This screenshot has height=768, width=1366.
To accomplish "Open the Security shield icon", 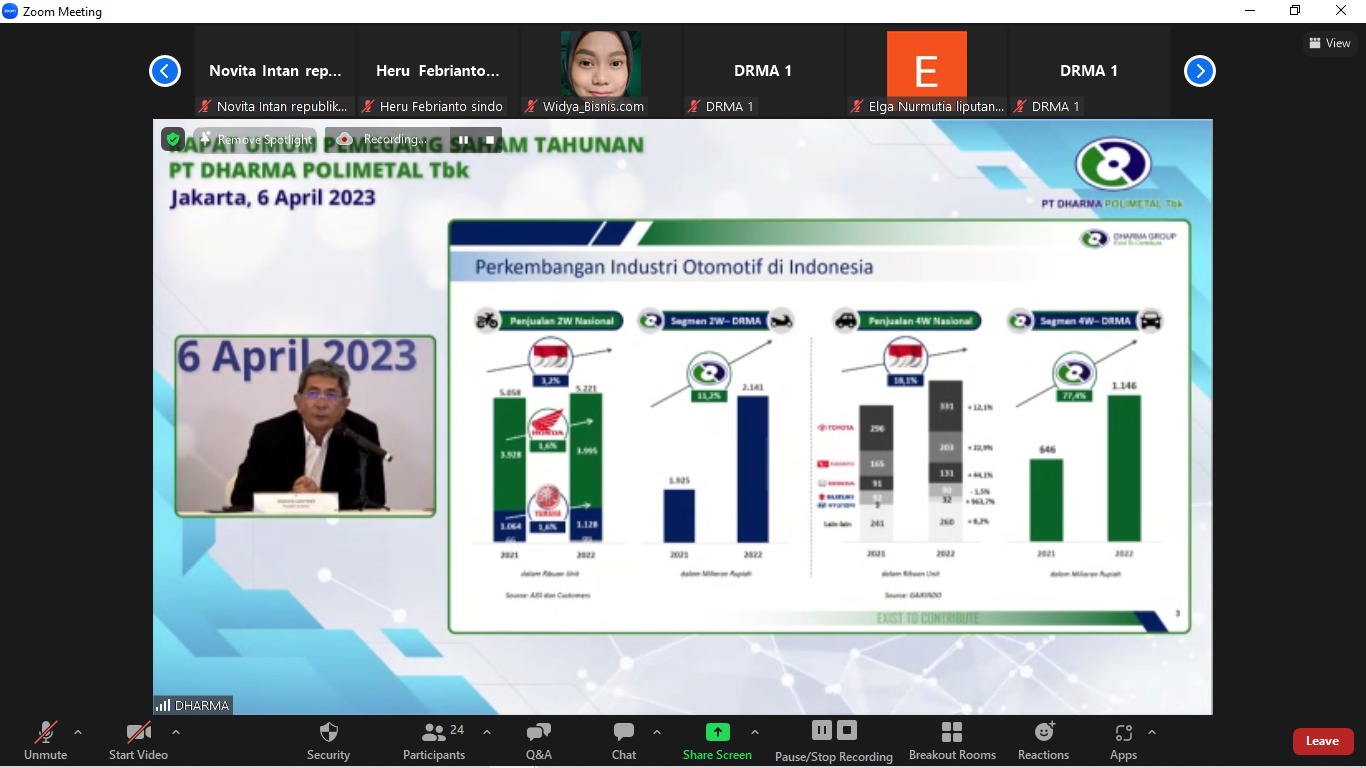I will pos(328,732).
